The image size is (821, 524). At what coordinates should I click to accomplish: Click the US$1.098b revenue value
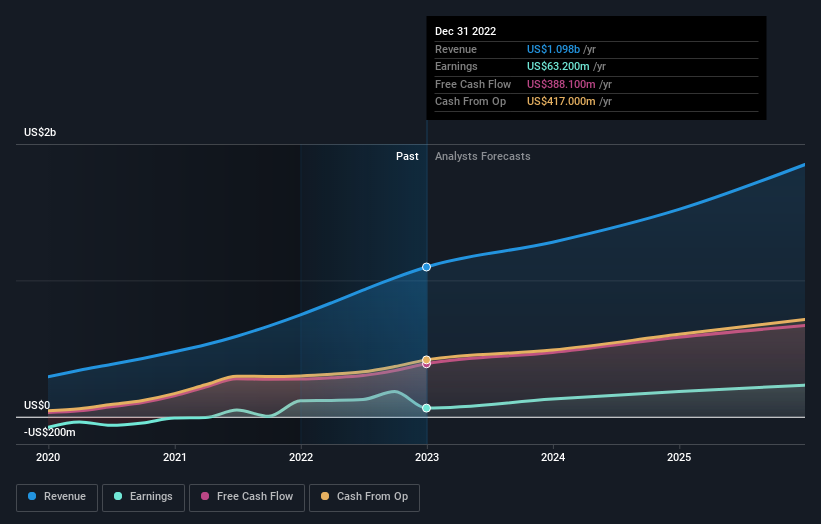pos(553,49)
